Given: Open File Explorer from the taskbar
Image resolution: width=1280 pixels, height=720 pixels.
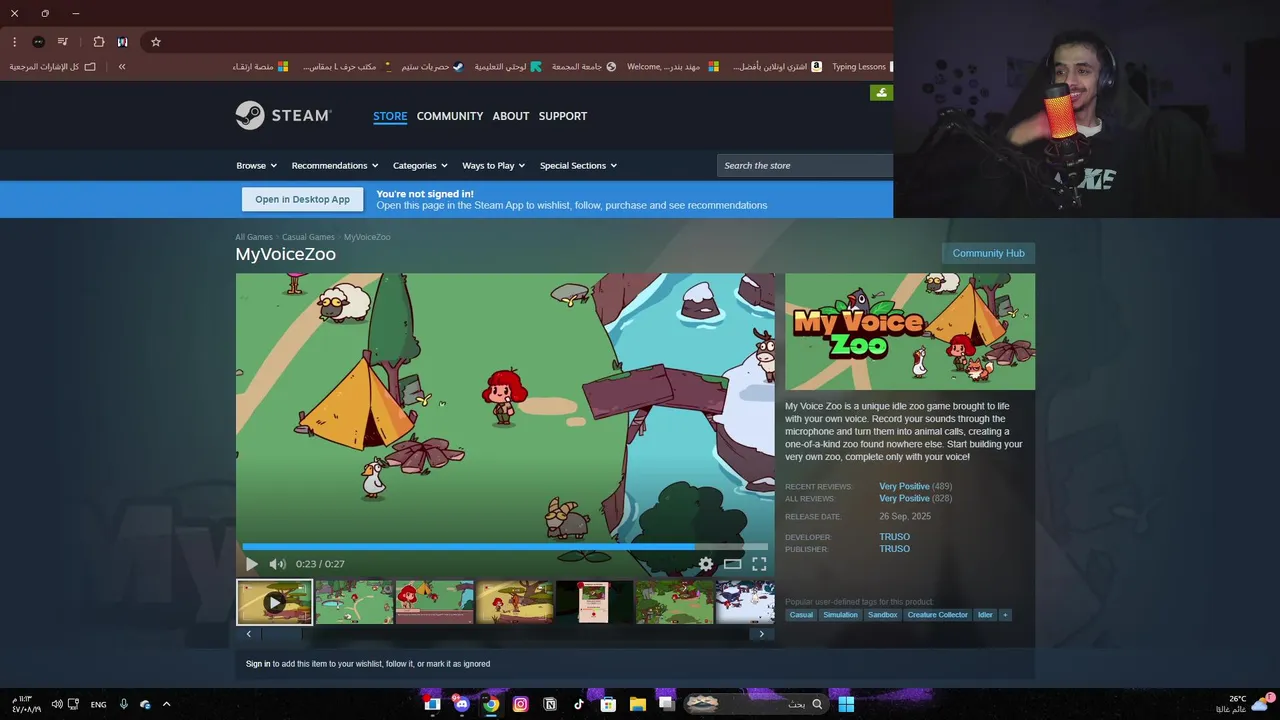Looking at the screenshot, I should point(637,704).
